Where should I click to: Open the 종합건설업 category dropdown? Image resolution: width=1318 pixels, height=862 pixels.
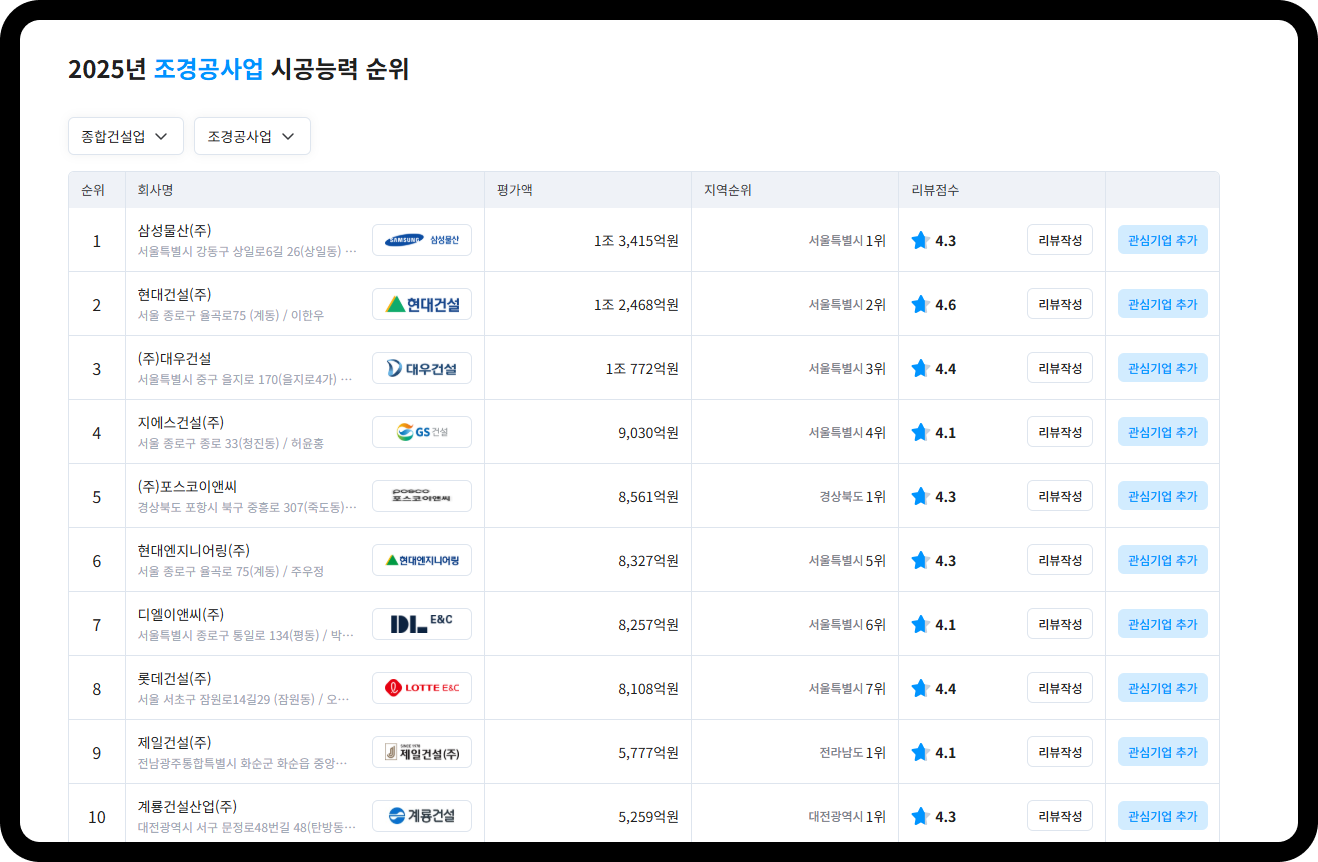pos(126,136)
